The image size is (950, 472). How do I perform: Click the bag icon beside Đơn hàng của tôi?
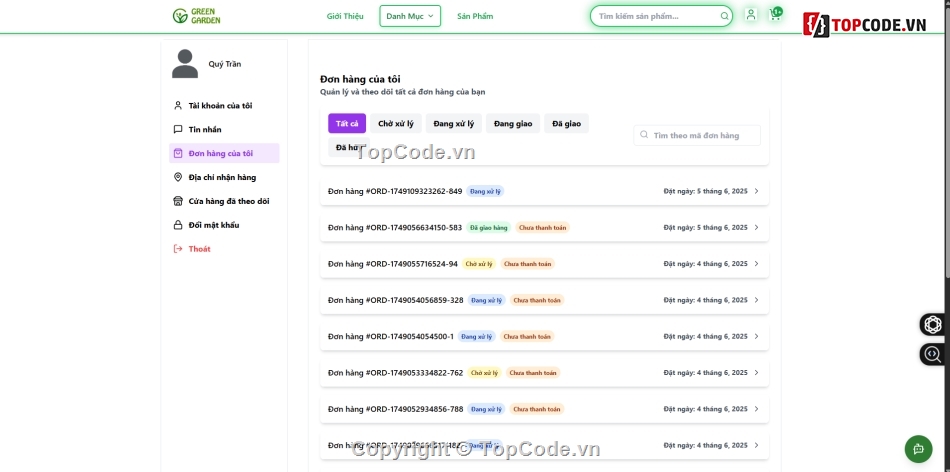coord(178,153)
